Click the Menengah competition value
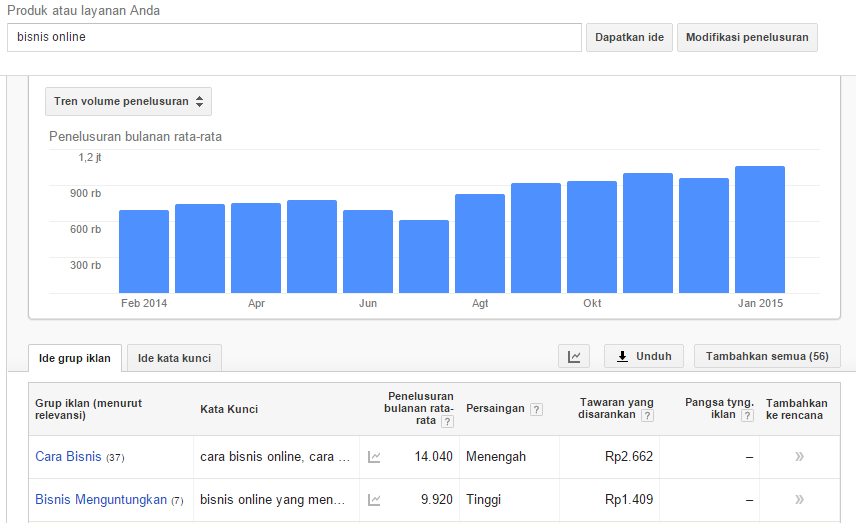This screenshot has height=523, width=856. [x=496, y=457]
